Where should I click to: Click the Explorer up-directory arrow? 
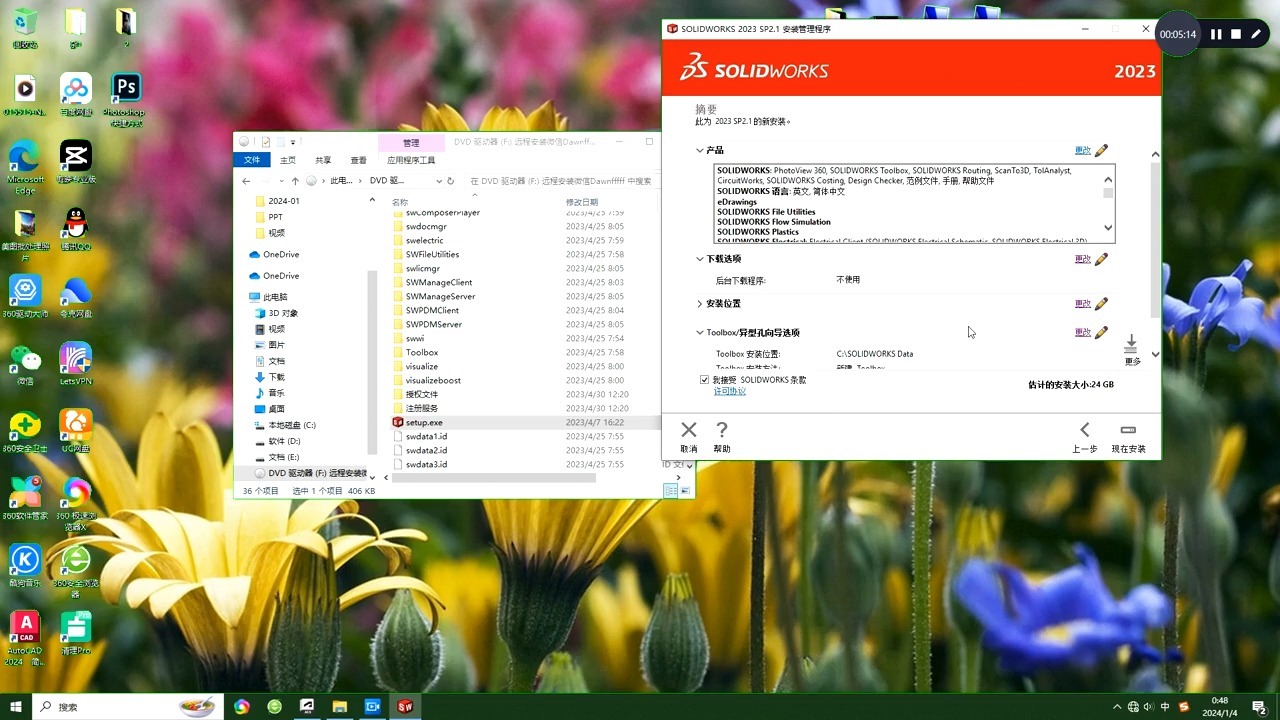pos(295,181)
